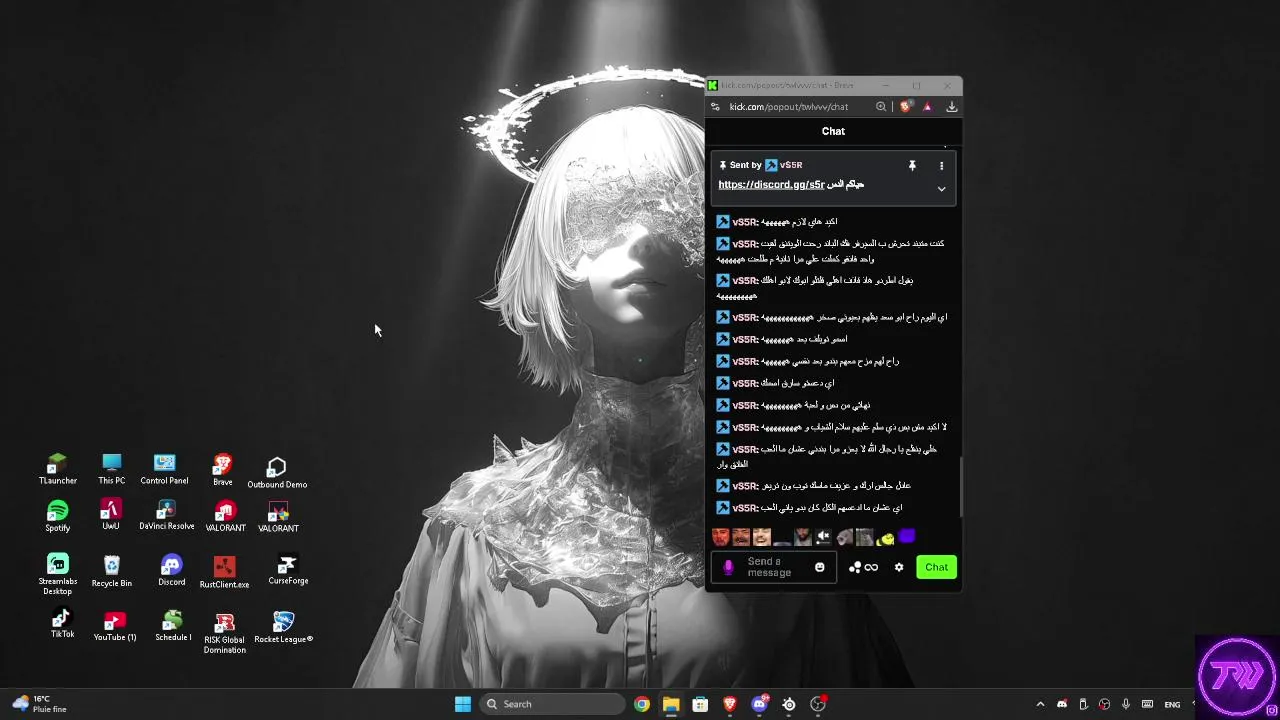This screenshot has height=720, width=1280.
Task: Open Steam from the taskbar
Action: click(x=789, y=704)
